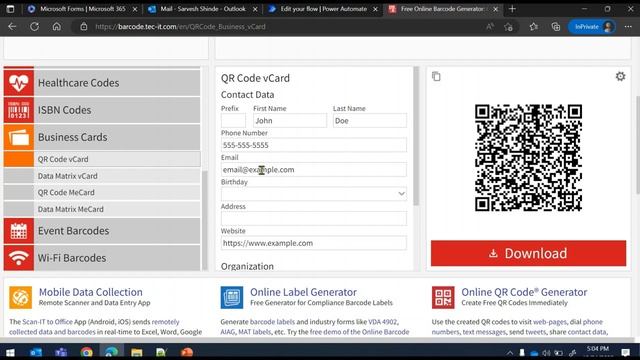Click the Wi-Fi Barcodes signal icon
Screen dimensions: 640x360
pyautogui.click(x=19, y=258)
